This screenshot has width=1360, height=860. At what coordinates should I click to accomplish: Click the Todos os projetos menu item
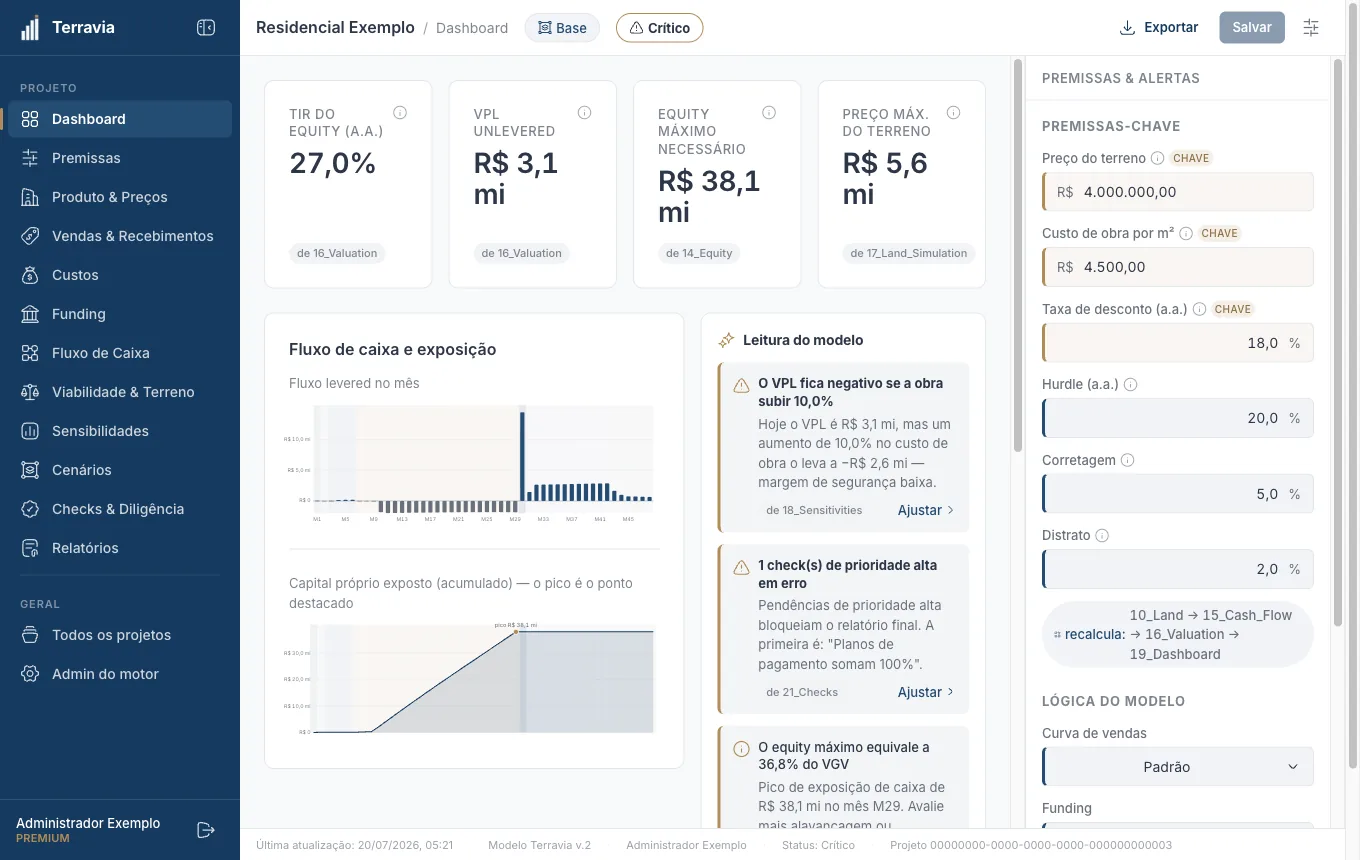120,635
